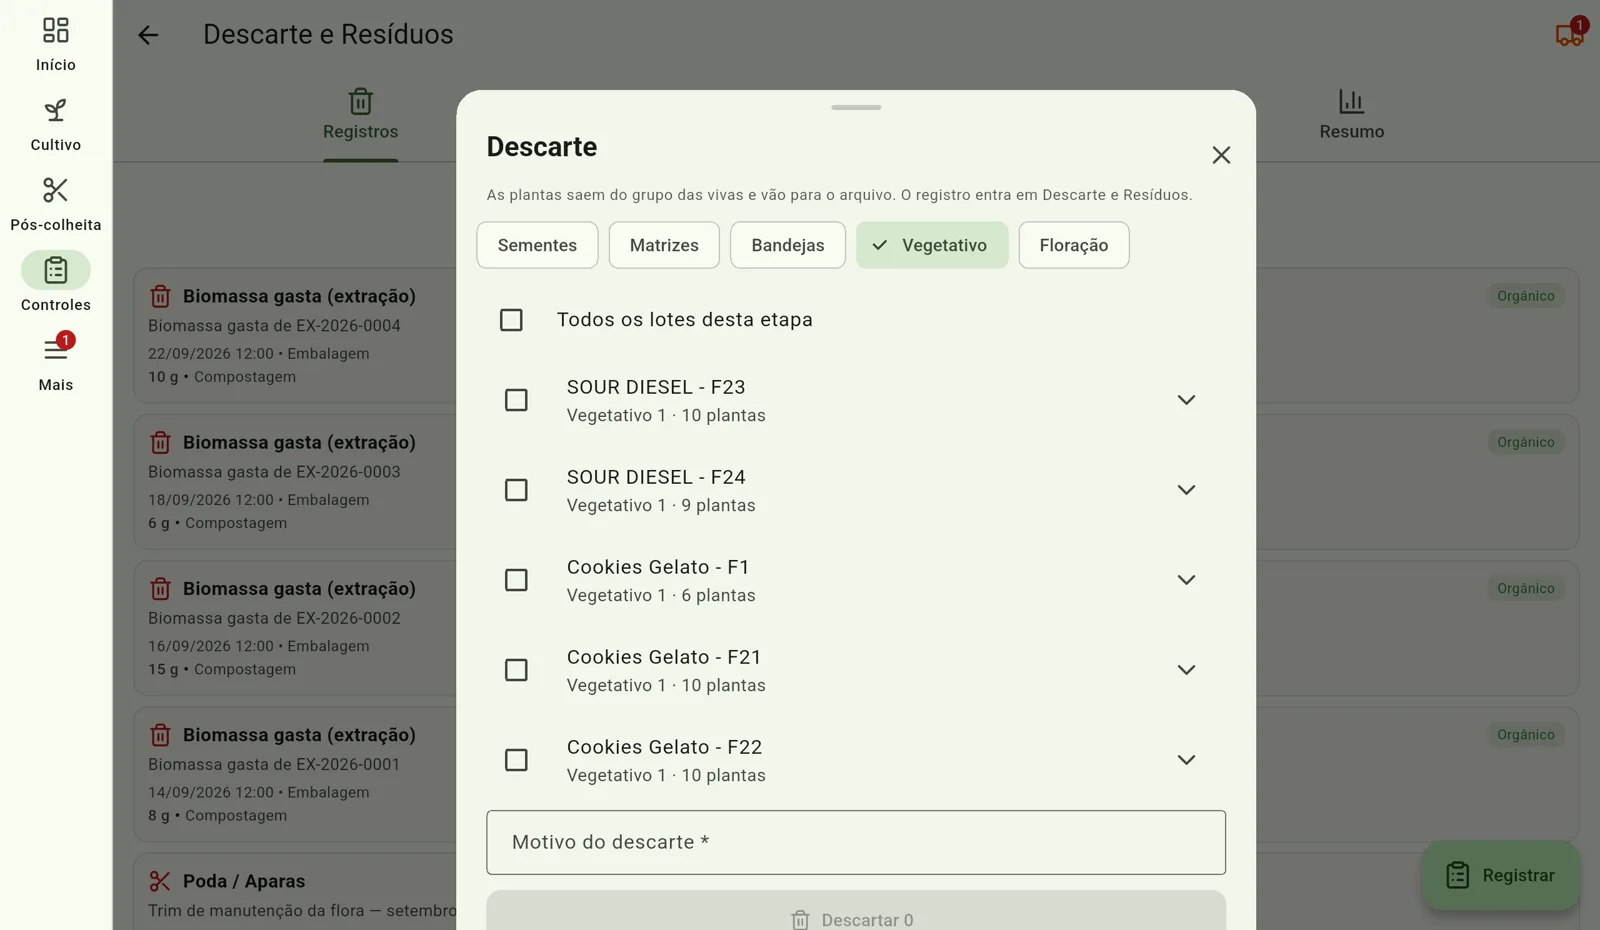This screenshot has width=1600, height=930.
Task: Open Pós-colheita scissors section
Action: (x=56, y=191)
